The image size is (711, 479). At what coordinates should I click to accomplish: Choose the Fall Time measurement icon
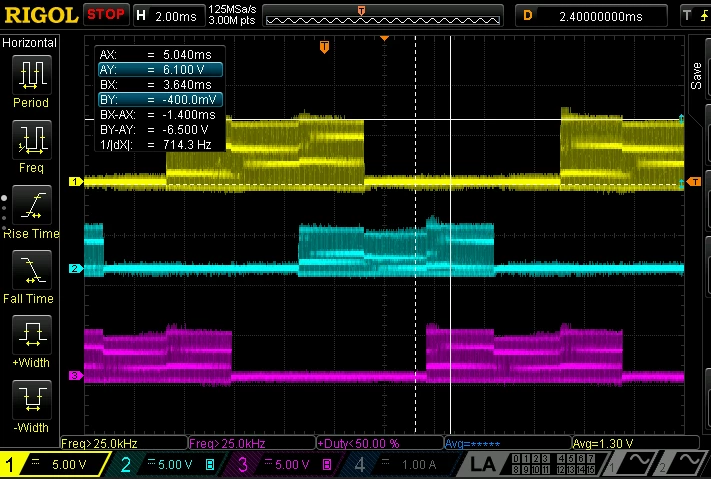[32, 270]
